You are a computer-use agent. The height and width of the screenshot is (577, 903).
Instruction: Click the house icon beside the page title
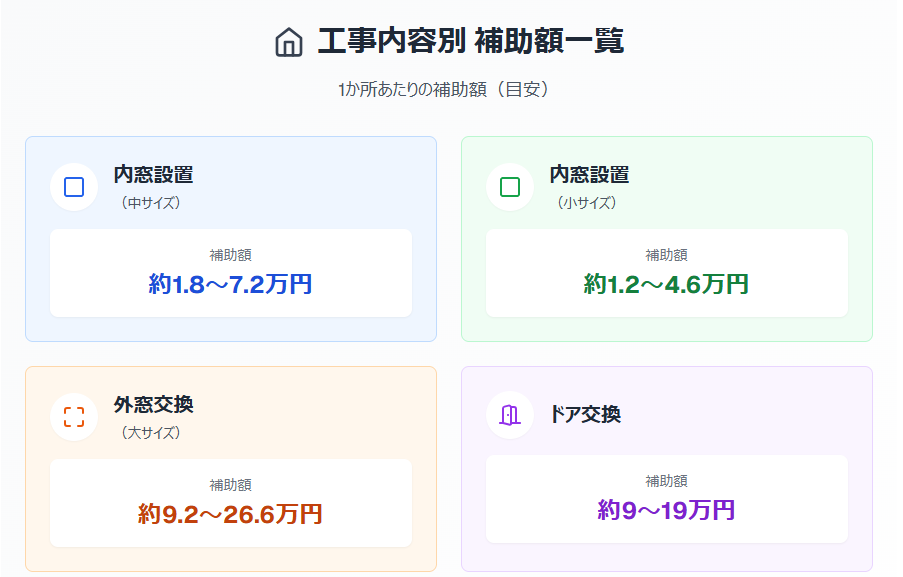(x=288, y=43)
